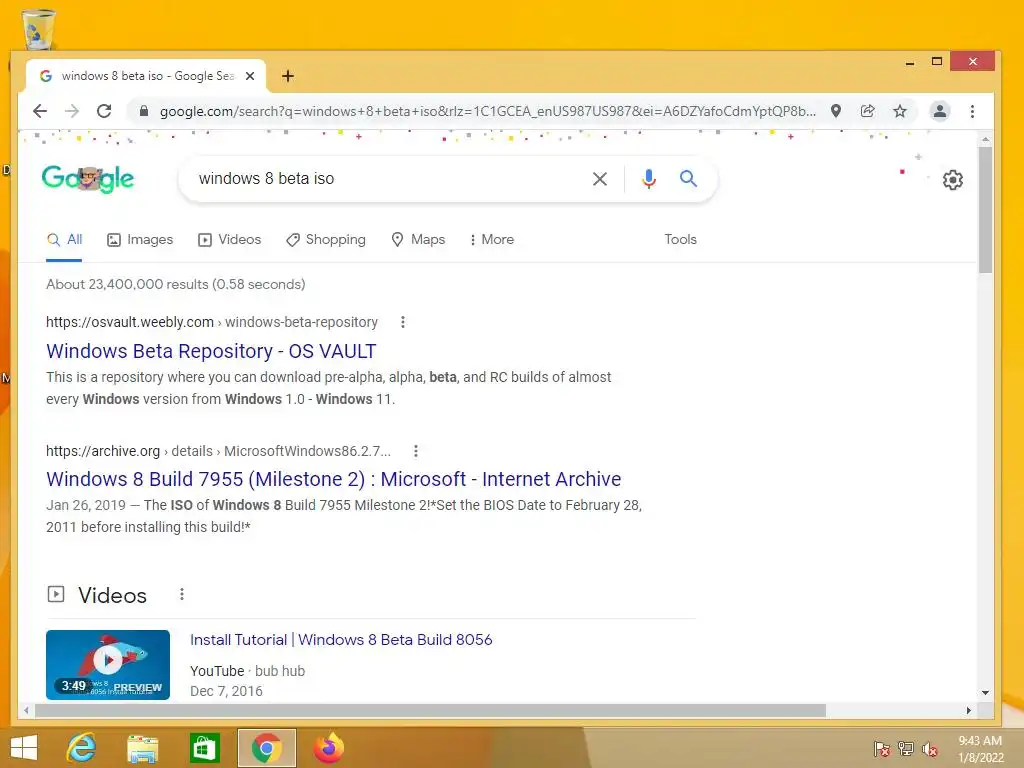Launch Firefox from the taskbar
The image size is (1024, 768).
(x=328, y=748)
